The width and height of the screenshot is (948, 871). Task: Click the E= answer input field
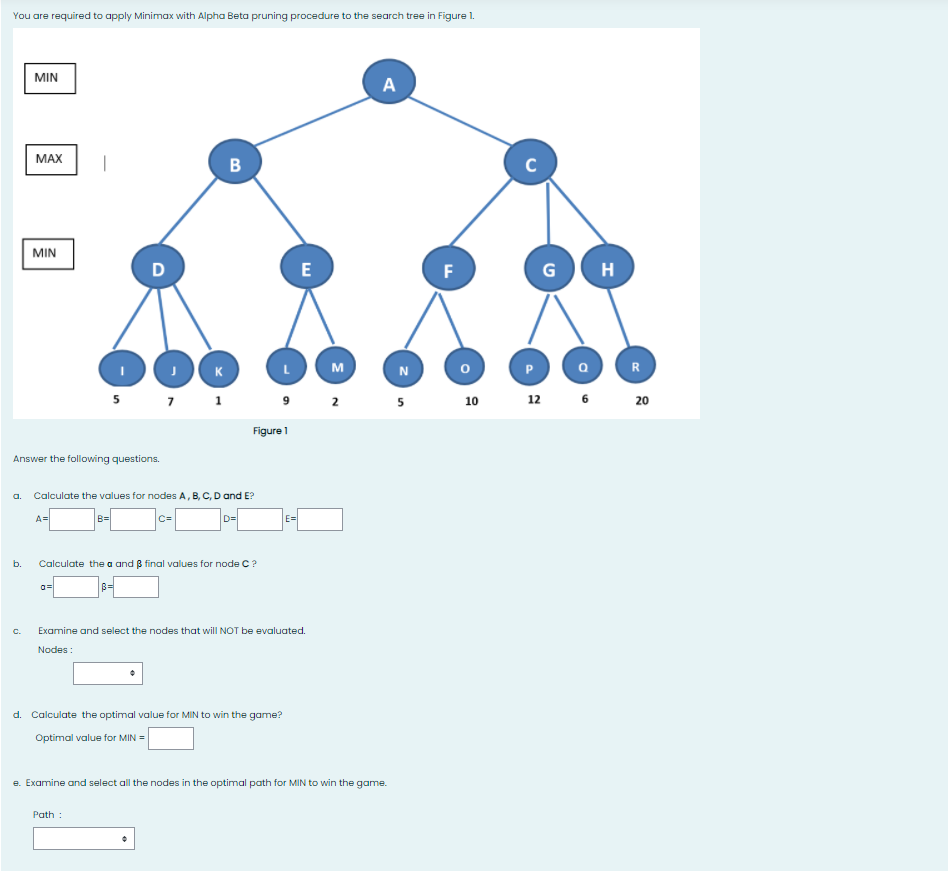[320, 519]
